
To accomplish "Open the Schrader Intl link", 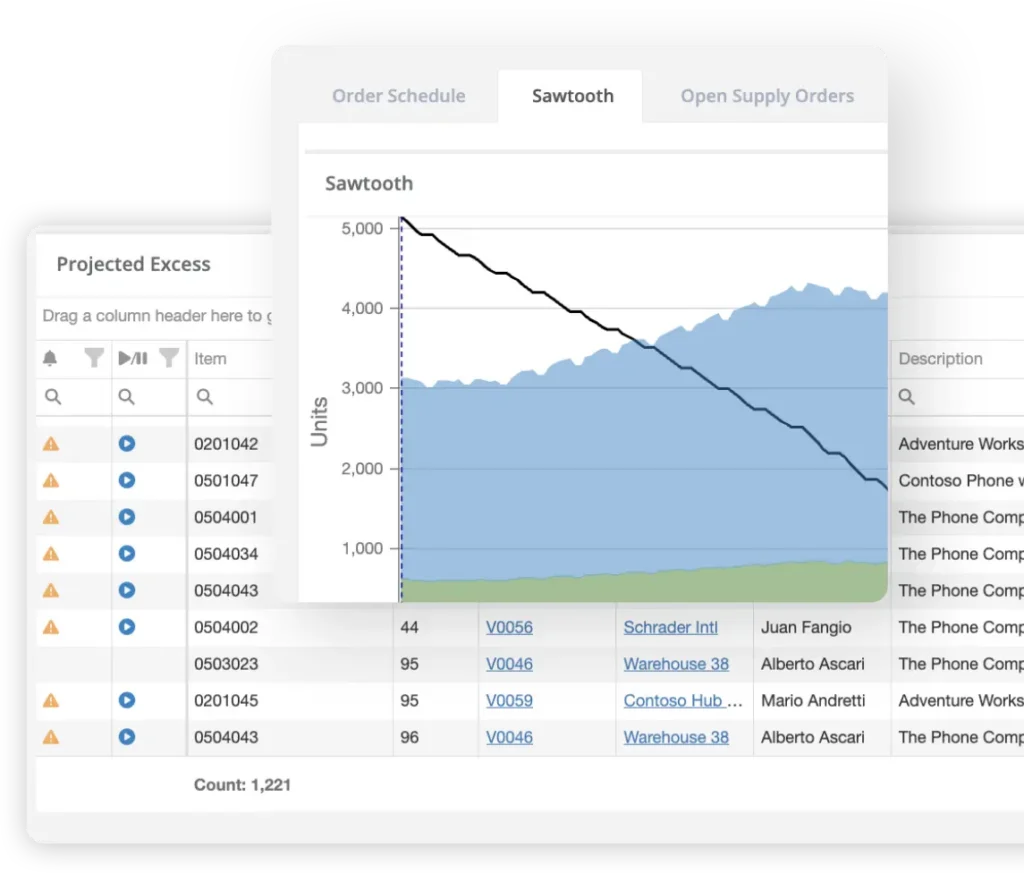I will (x=671, y=627).
